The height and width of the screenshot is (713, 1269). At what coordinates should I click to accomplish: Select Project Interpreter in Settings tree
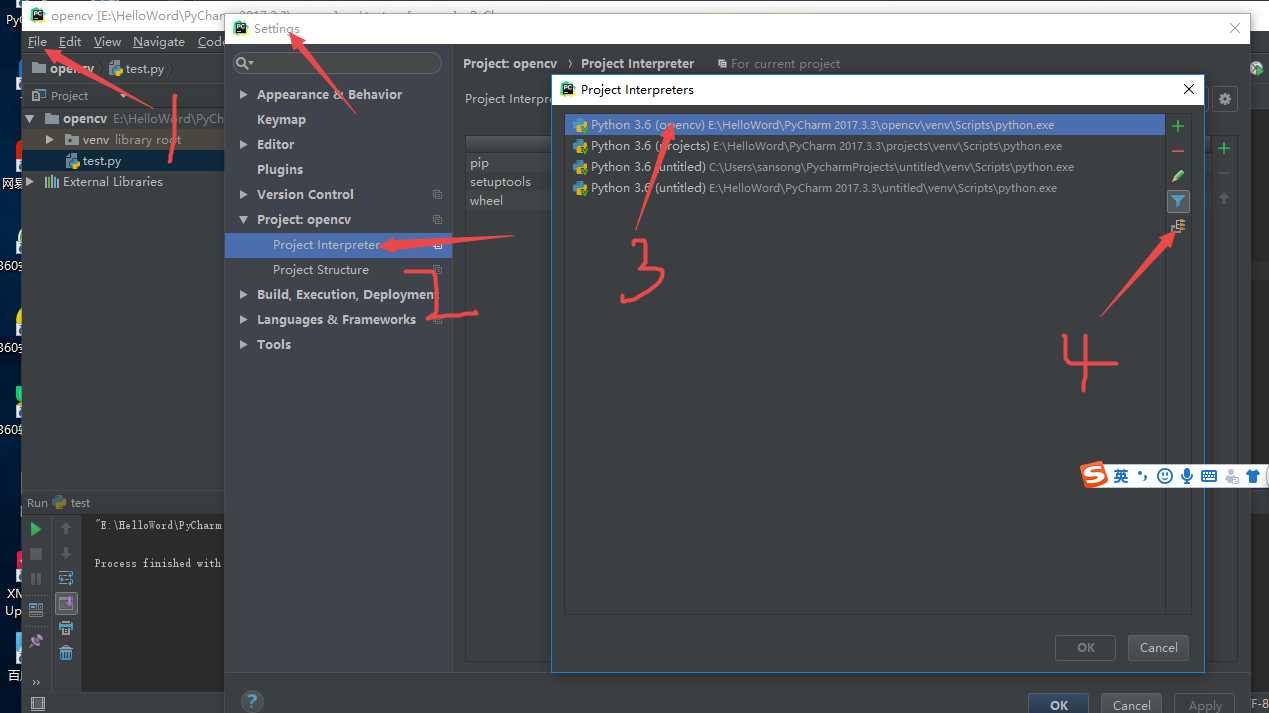click(x=338, y=245)
